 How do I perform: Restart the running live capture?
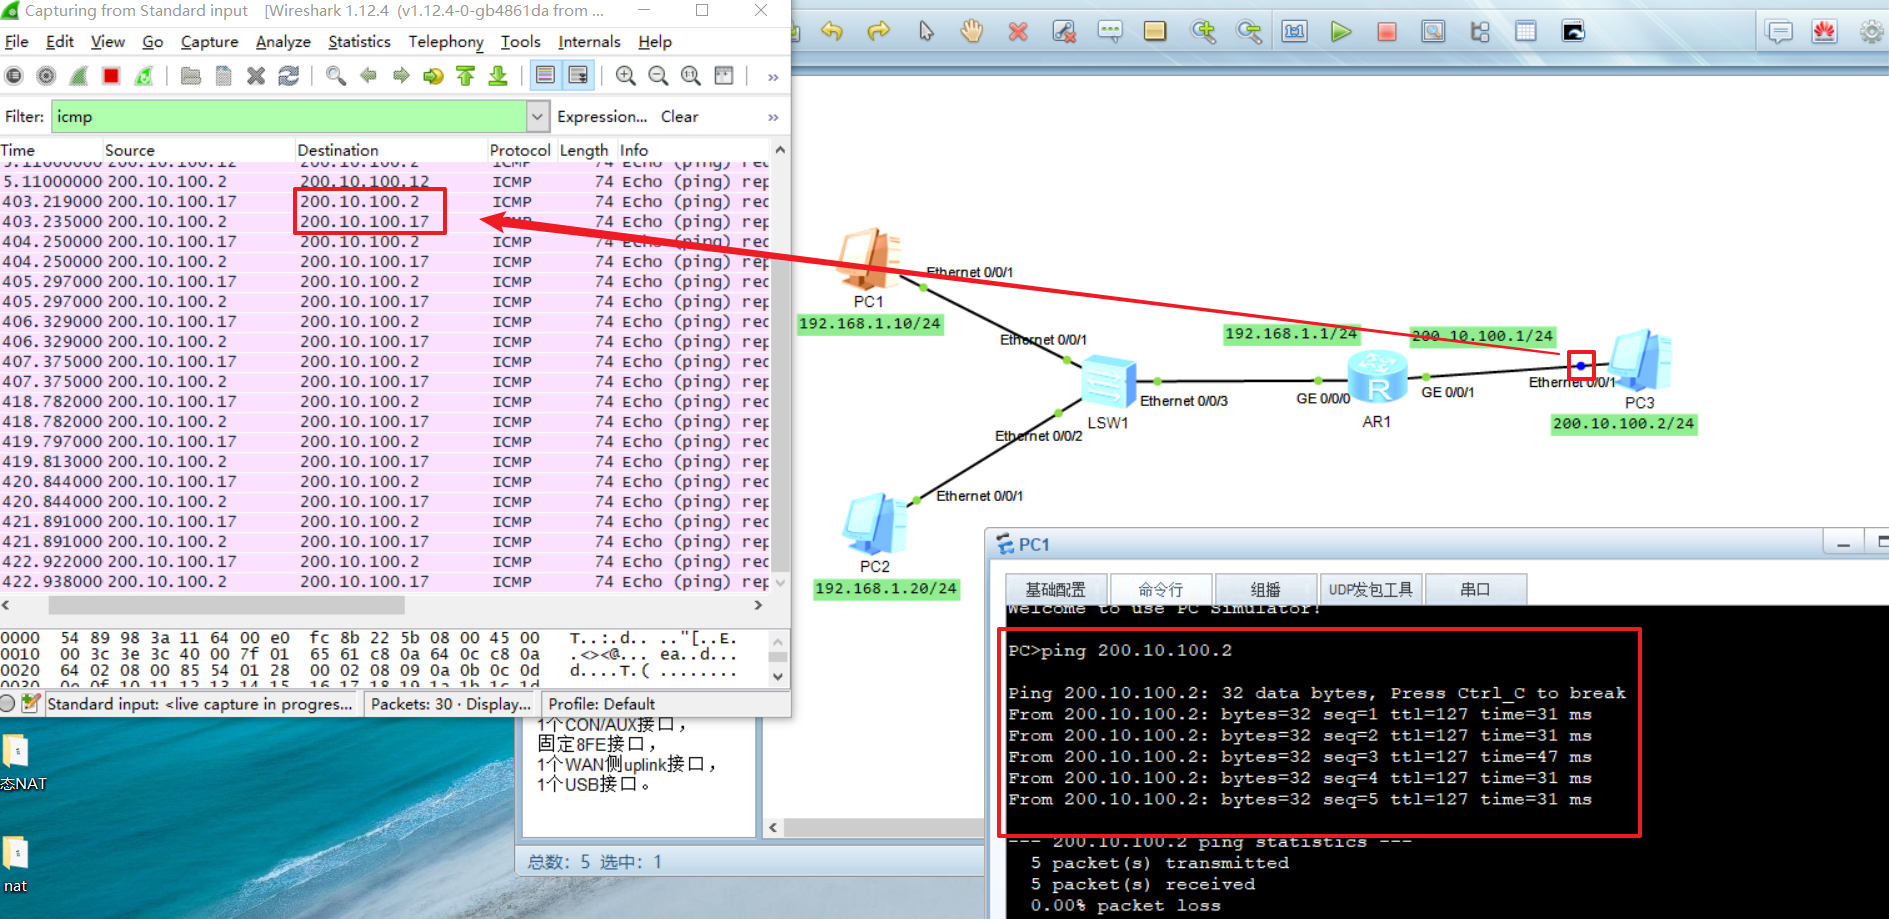[x=144, y=76]
